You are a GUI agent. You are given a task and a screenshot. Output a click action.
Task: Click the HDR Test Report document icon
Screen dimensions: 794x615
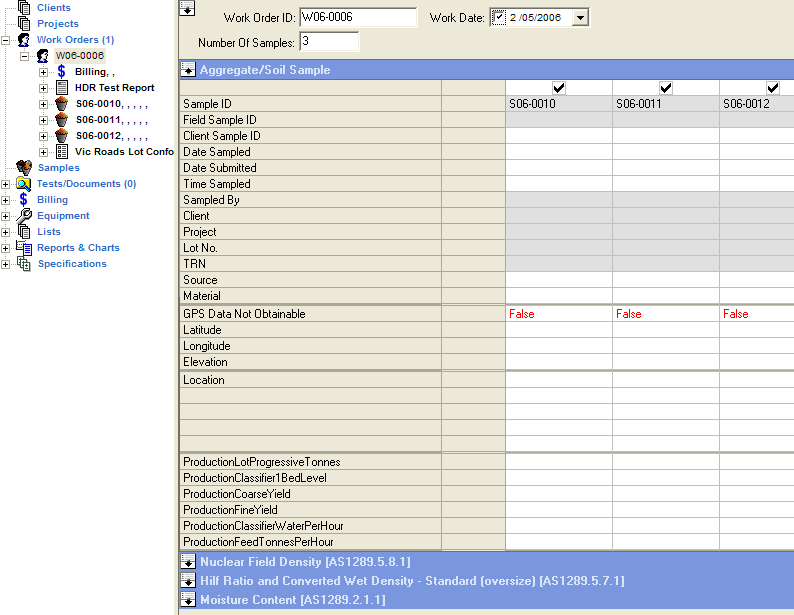click(62, 88)
